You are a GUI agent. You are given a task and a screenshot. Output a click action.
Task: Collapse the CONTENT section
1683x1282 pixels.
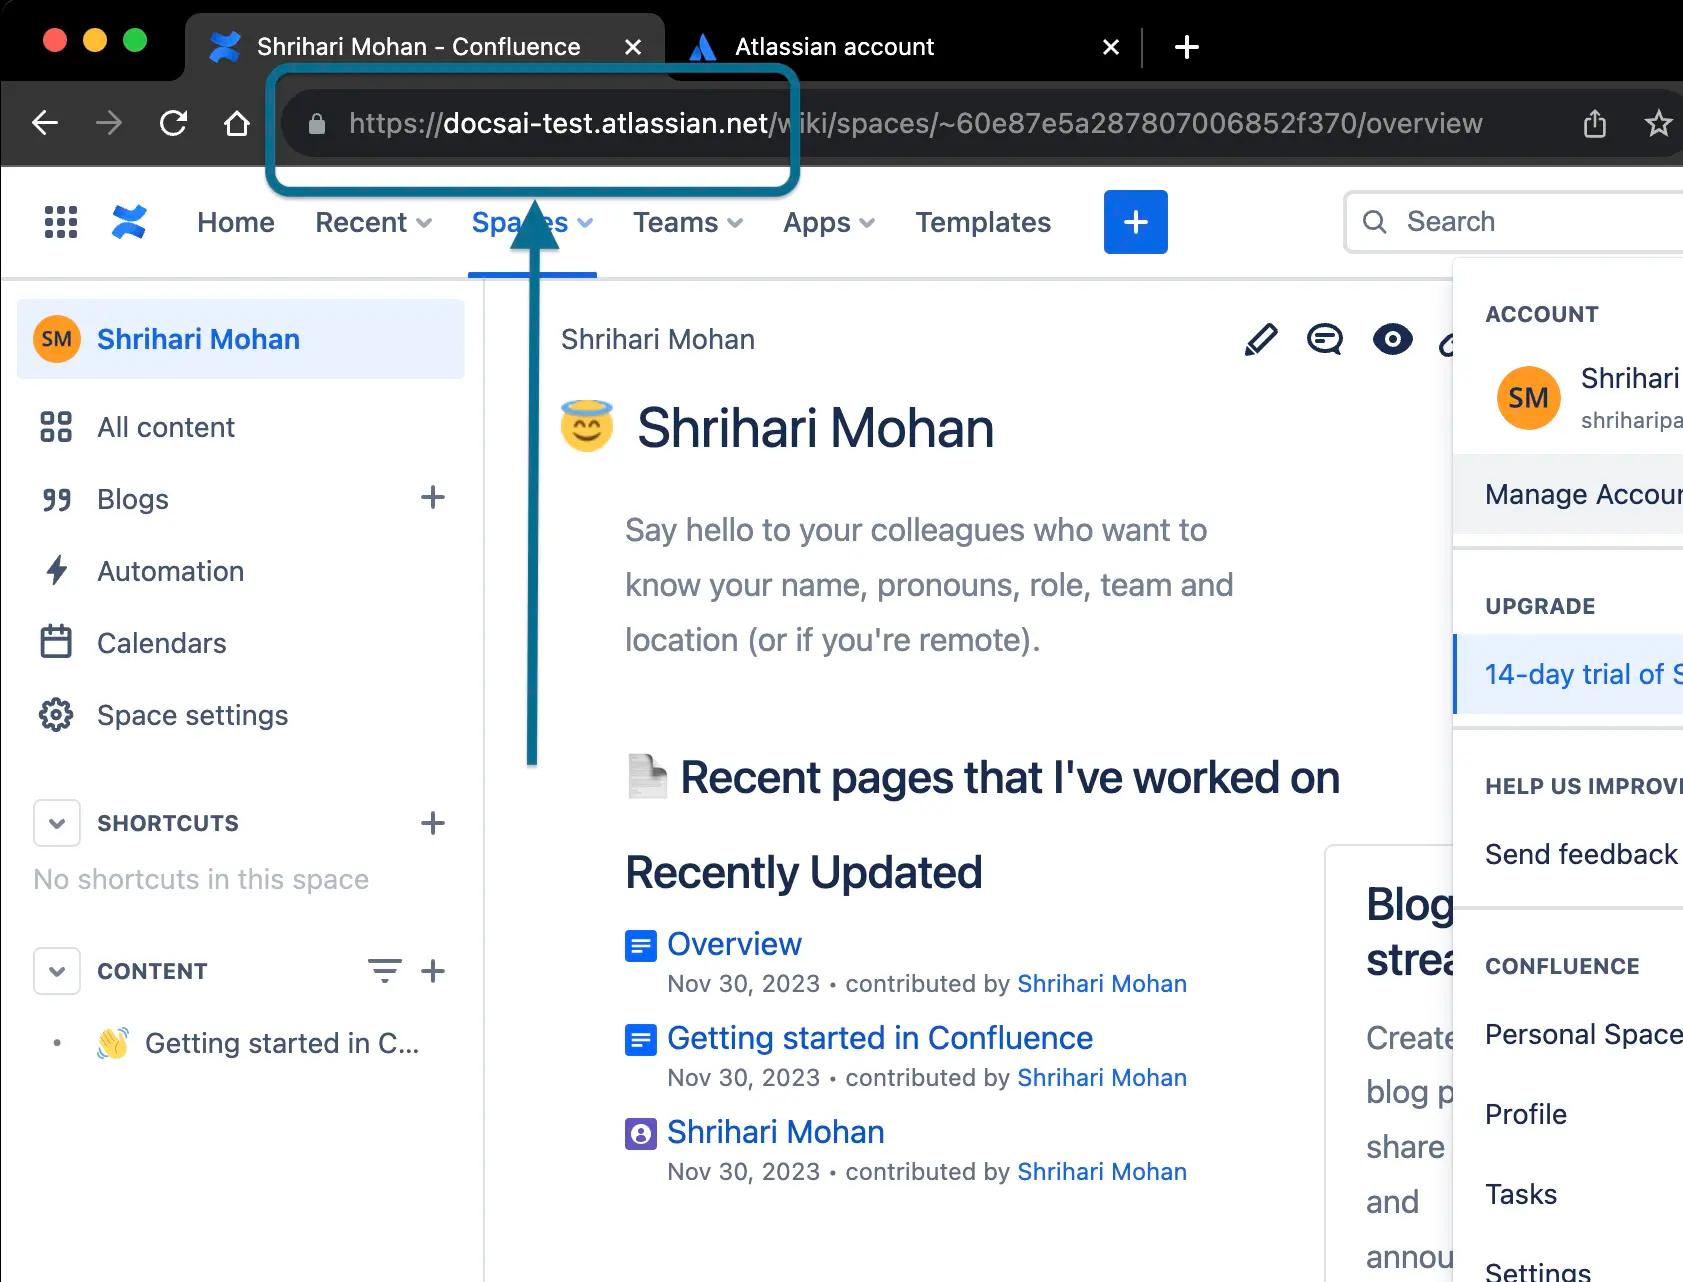click(57, 971)
